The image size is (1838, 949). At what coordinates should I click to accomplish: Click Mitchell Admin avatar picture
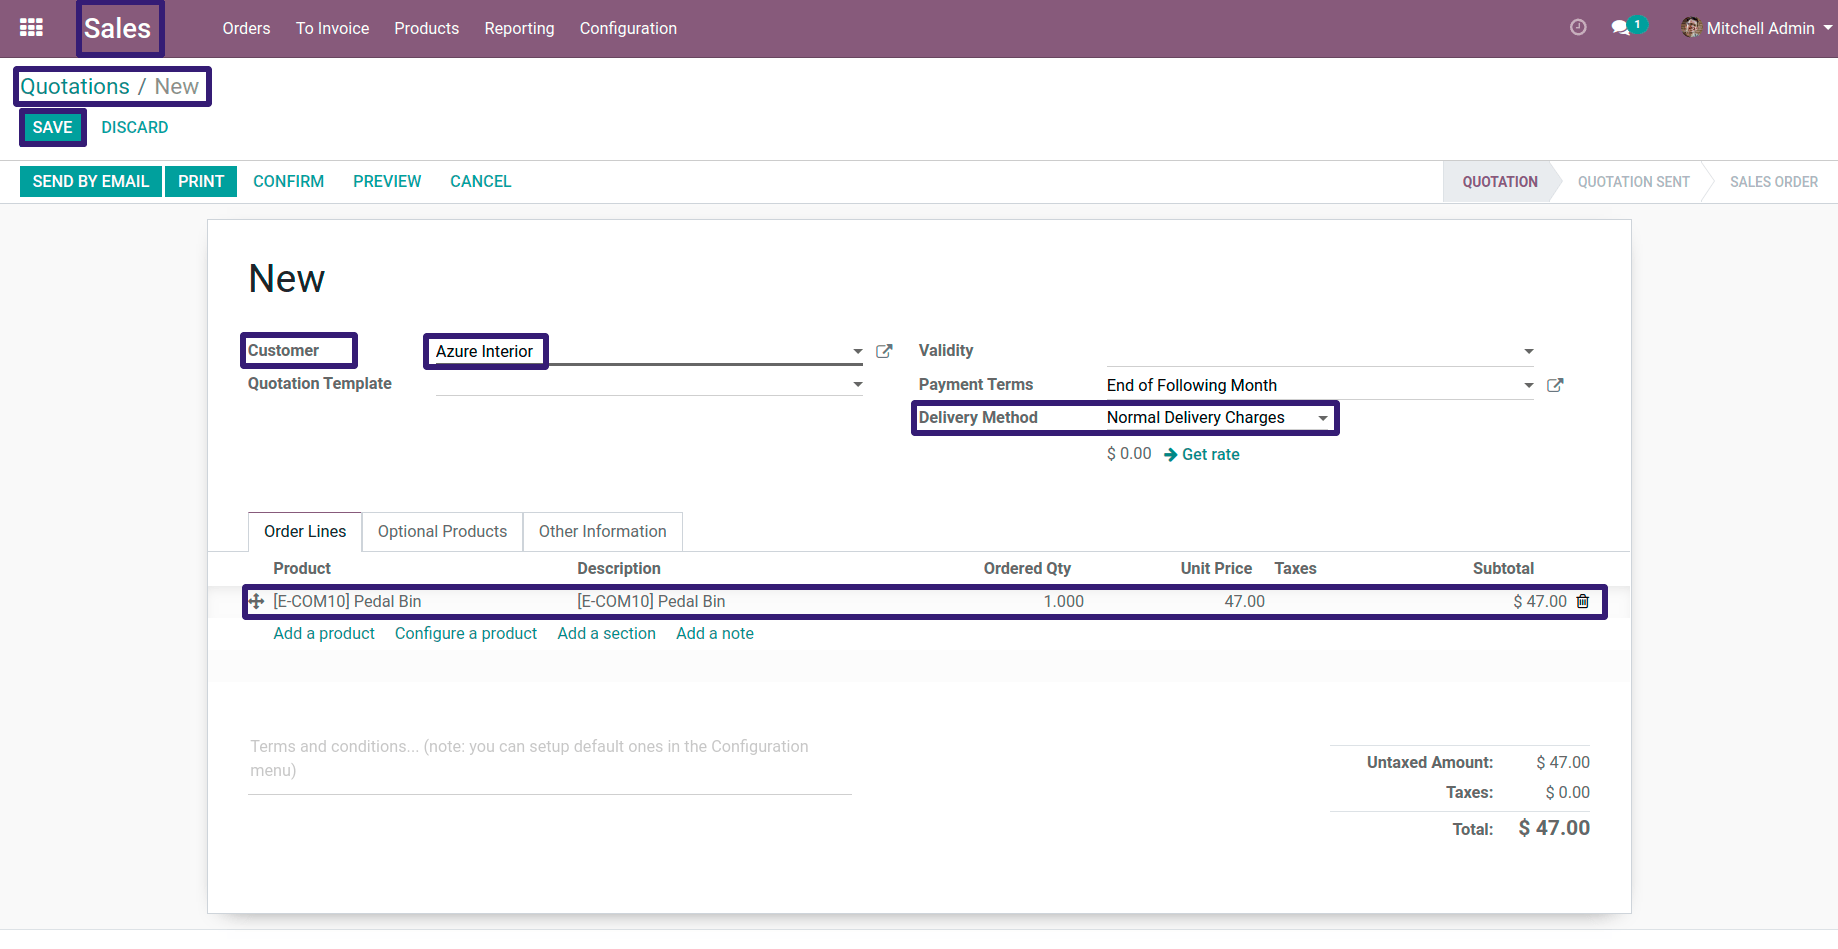click(1691, 28)
